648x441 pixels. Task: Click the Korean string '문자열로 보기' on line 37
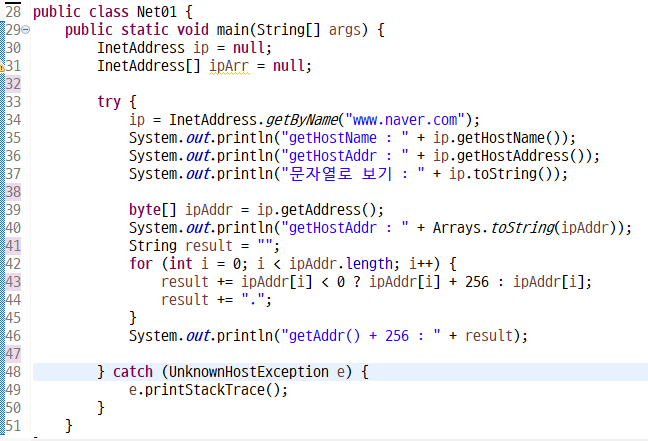340,174
